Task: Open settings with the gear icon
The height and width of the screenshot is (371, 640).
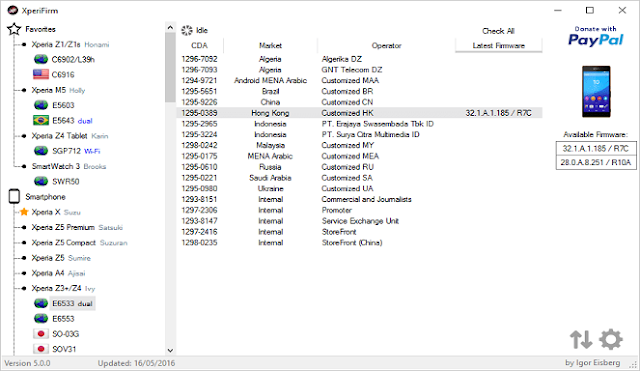Action: [x=611, y=340]
